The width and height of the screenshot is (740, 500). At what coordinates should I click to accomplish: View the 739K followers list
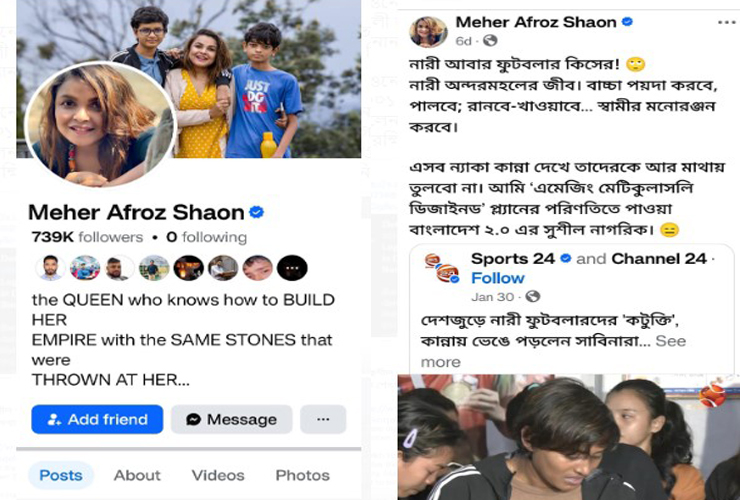point(87,237)
